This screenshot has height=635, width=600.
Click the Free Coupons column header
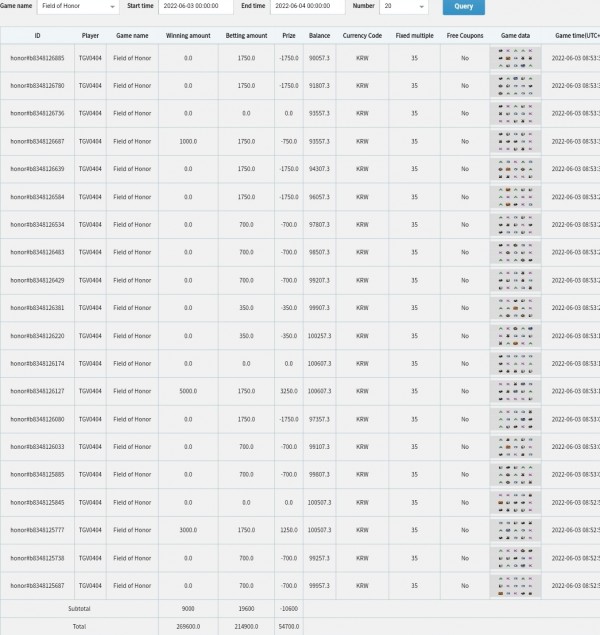tap(465, 36)
